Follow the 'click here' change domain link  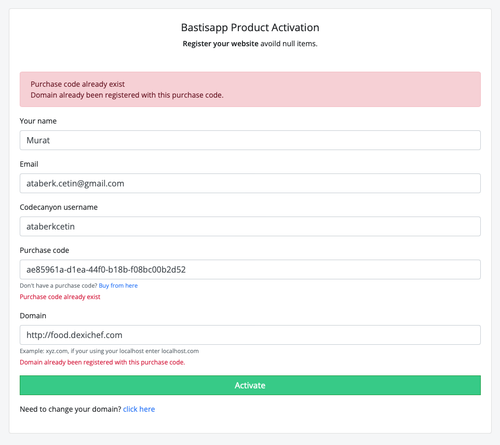point(139,409)
